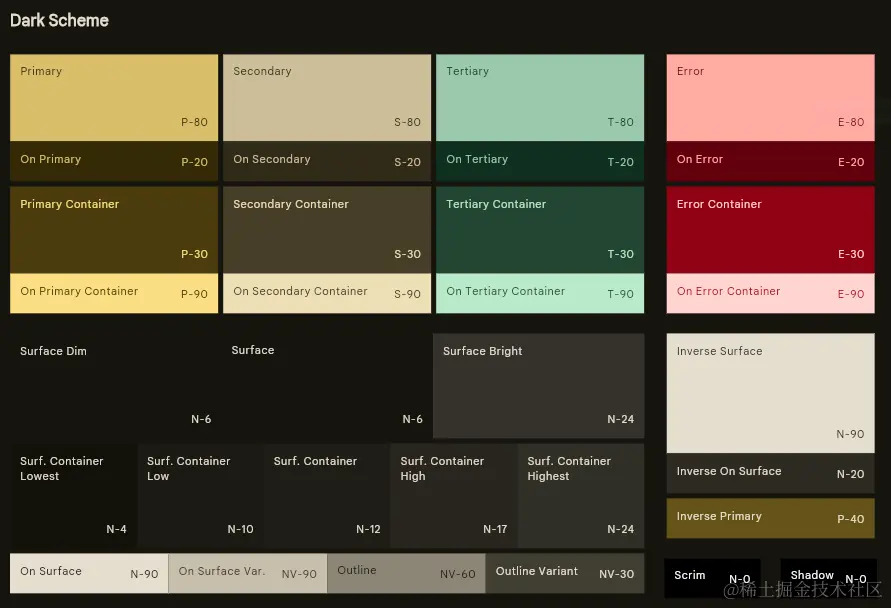
Task: Click the On Tertiary T-20 swatch
Action: click(540, 161)
